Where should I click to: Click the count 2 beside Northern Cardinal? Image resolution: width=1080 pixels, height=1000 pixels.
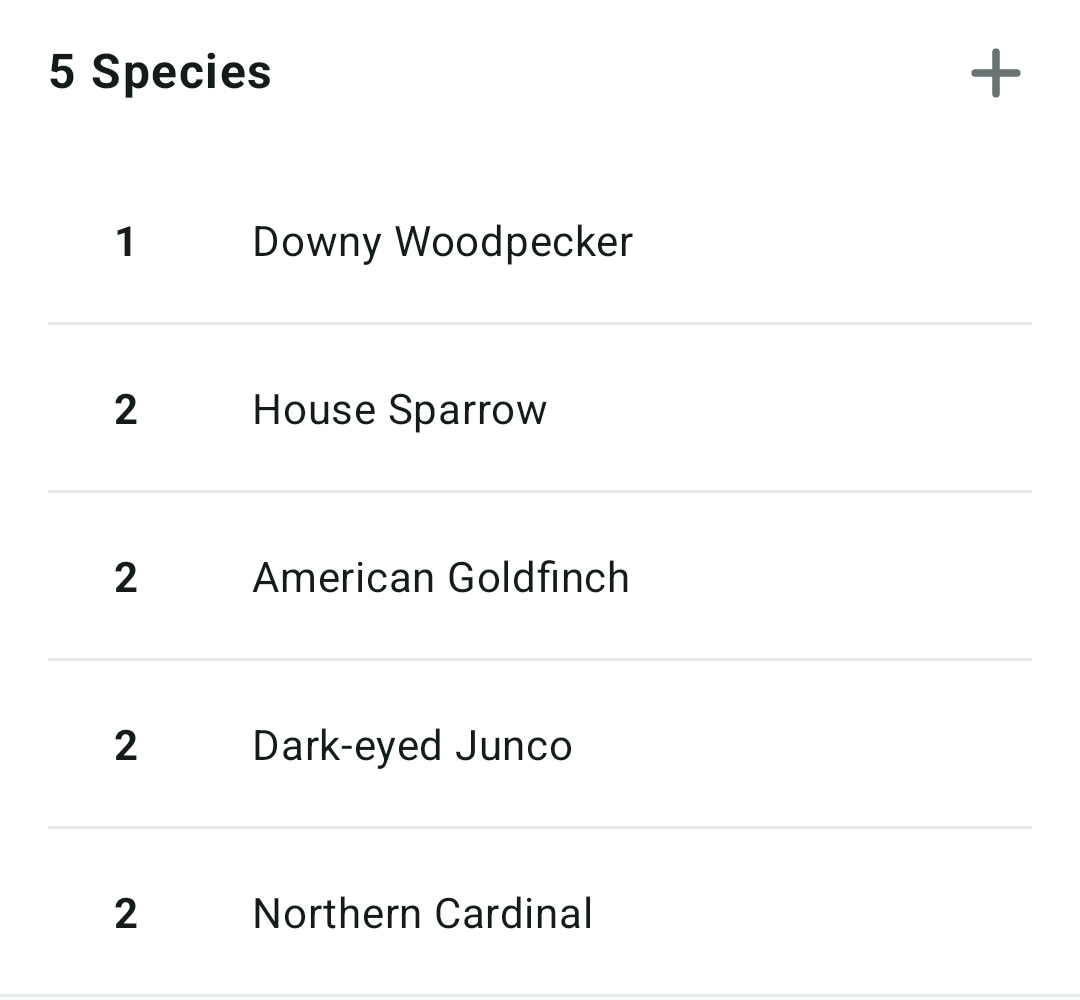[125, 914]
